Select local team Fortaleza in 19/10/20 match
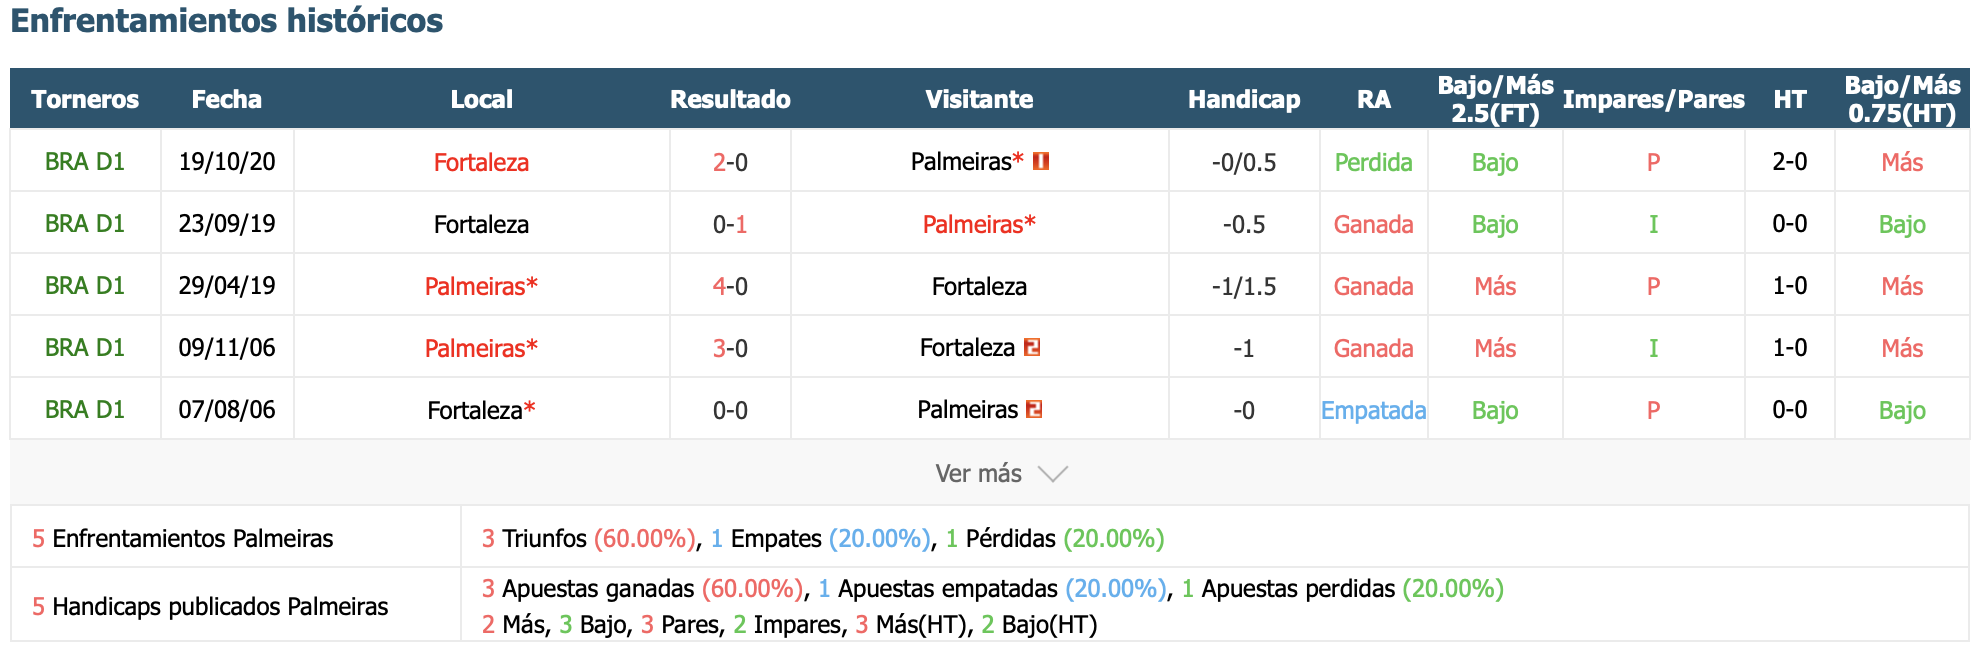 tap(481, 162)
